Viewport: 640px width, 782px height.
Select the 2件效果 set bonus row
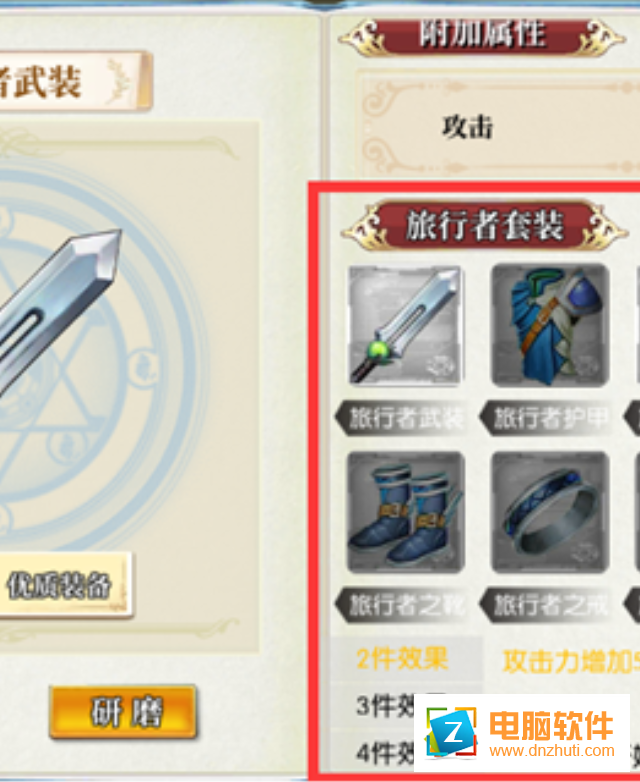point(485,659)
